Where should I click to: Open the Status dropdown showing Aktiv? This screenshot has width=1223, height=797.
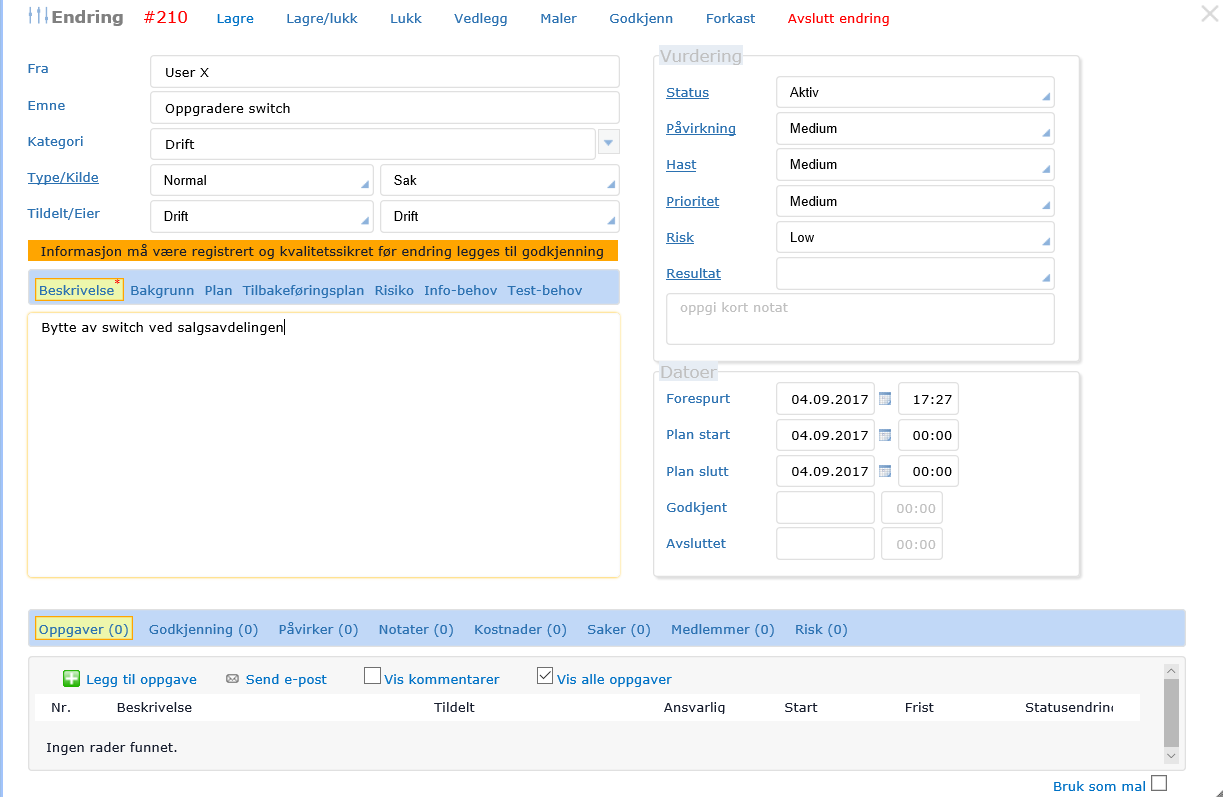pos(915,92)
